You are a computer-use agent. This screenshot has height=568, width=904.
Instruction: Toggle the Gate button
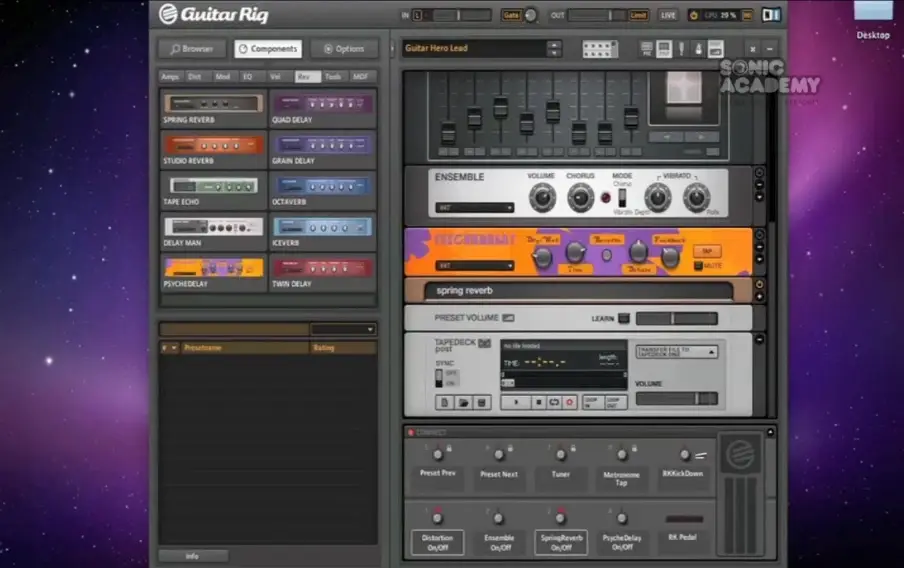(511, 16)
